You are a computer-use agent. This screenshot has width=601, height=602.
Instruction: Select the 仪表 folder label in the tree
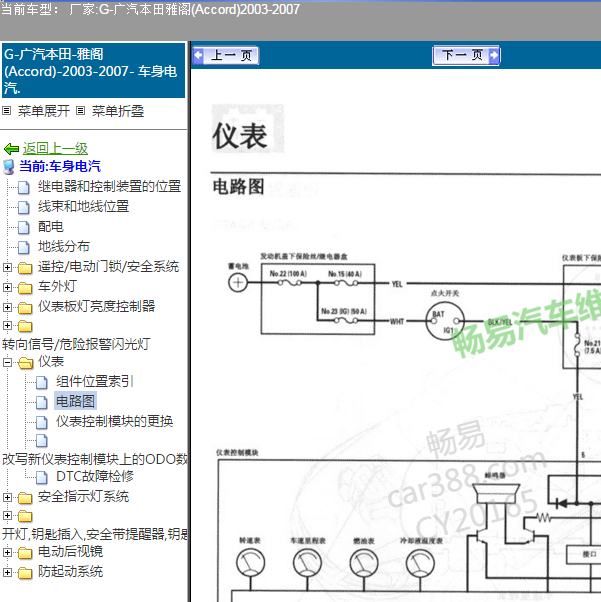coord(51,362)
